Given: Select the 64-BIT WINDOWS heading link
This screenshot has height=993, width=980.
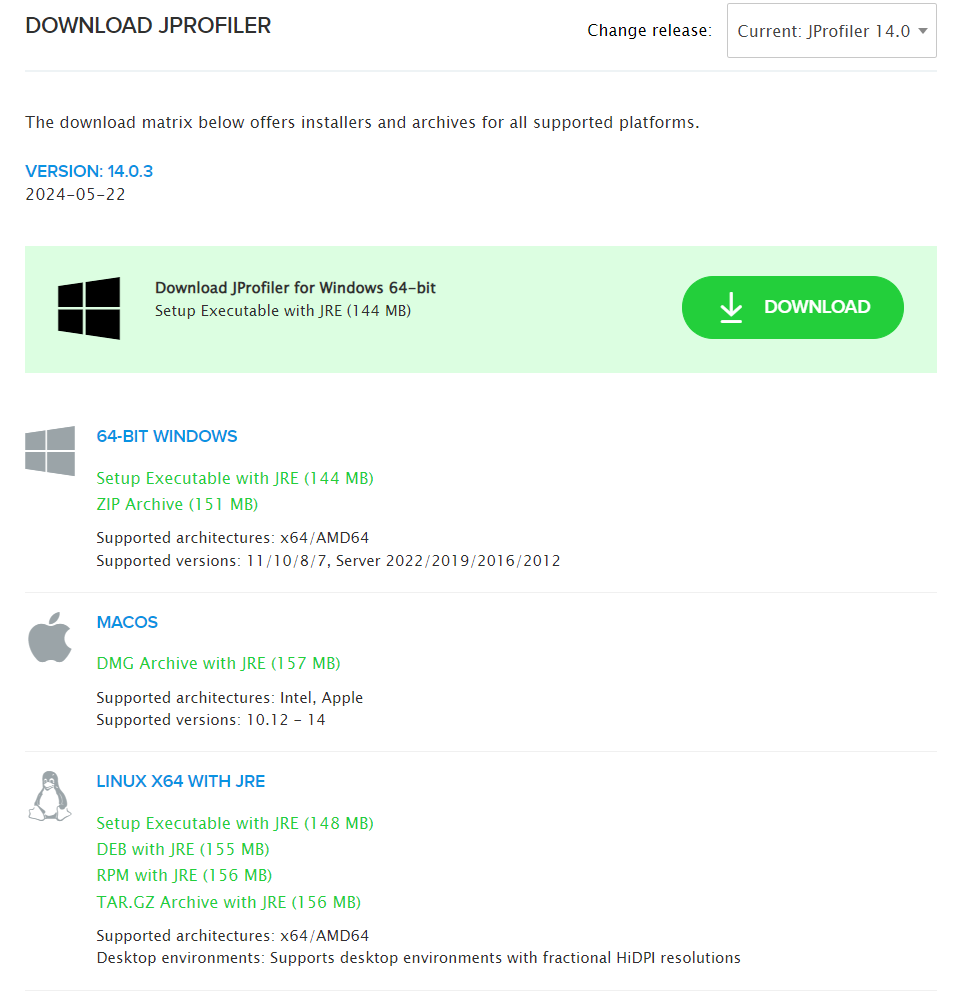Looking at the screenshot, I should [167, 436].
